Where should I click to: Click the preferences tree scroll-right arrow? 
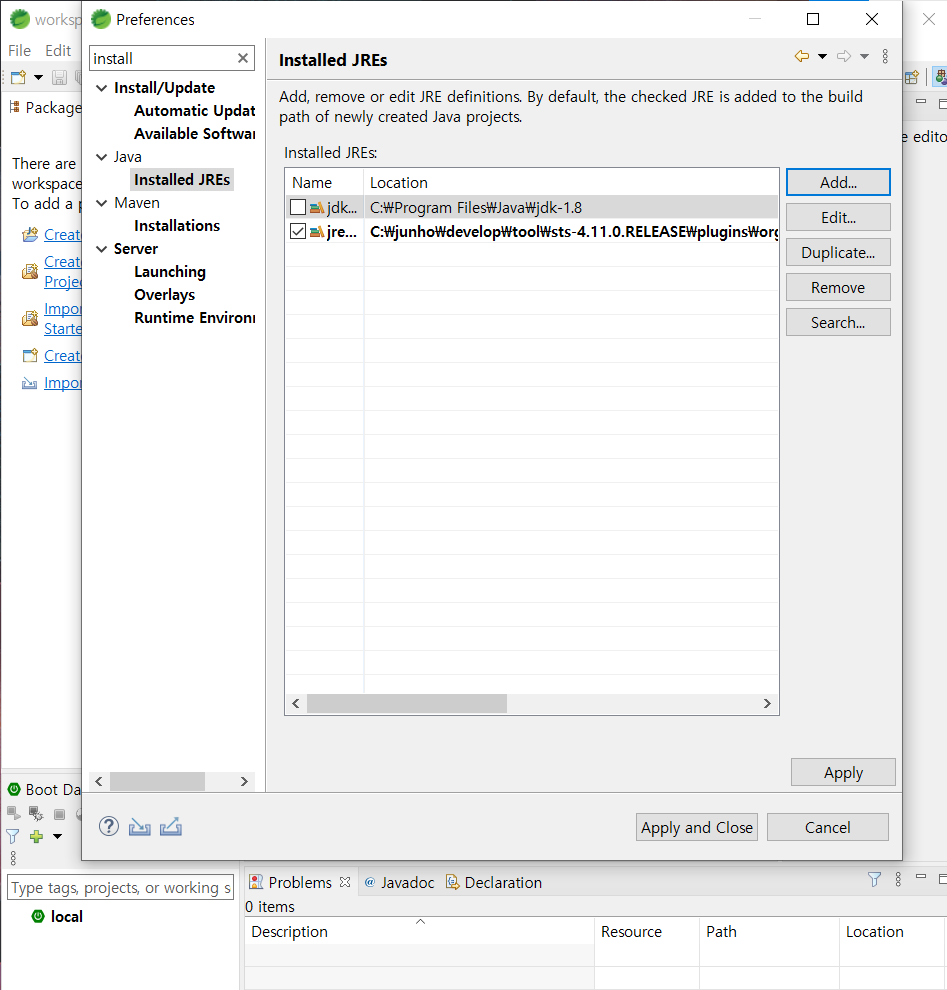click(244, 782)
